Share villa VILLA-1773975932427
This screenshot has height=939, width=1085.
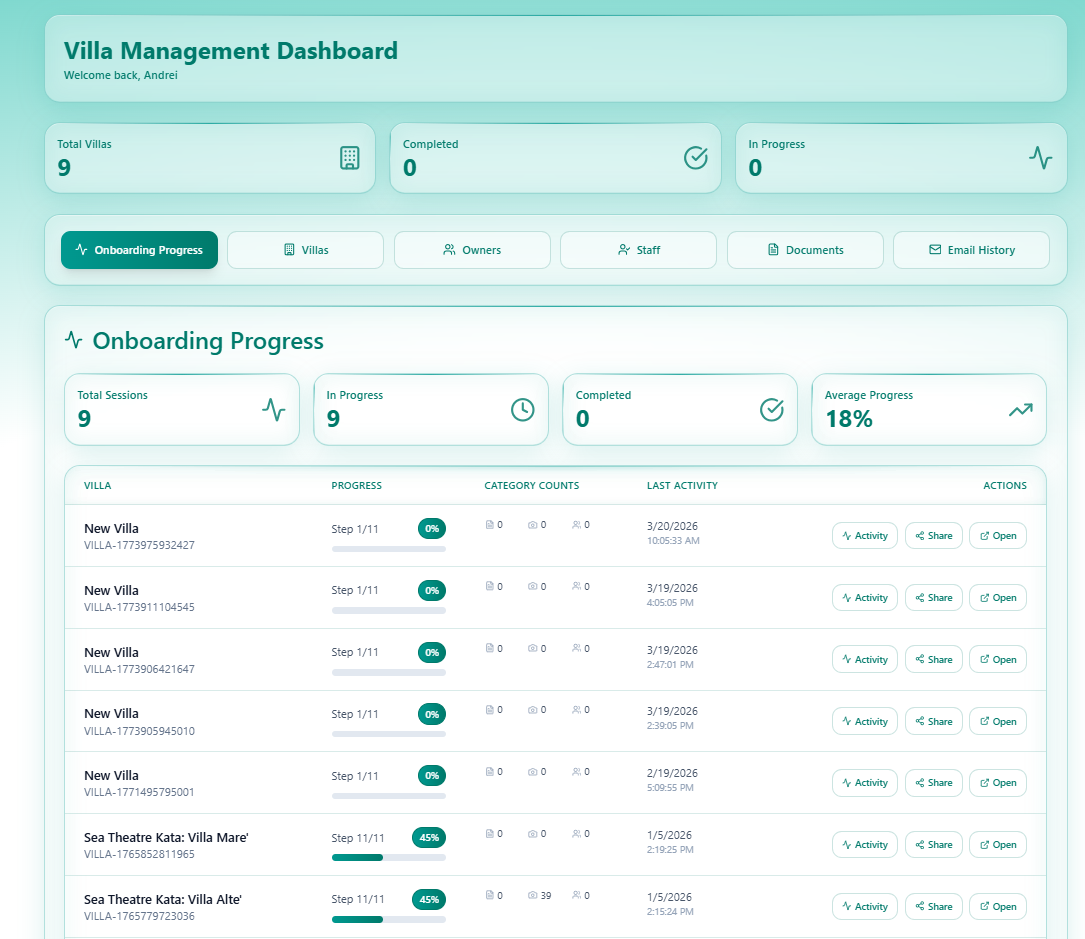click(933, 536)
